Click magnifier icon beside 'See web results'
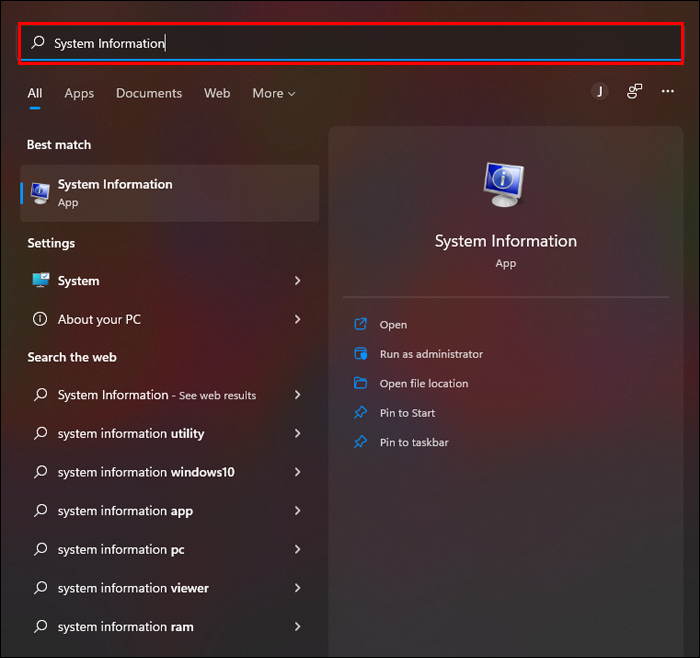The width and height of the screenshot is (700, 658). tap(41, 395)
